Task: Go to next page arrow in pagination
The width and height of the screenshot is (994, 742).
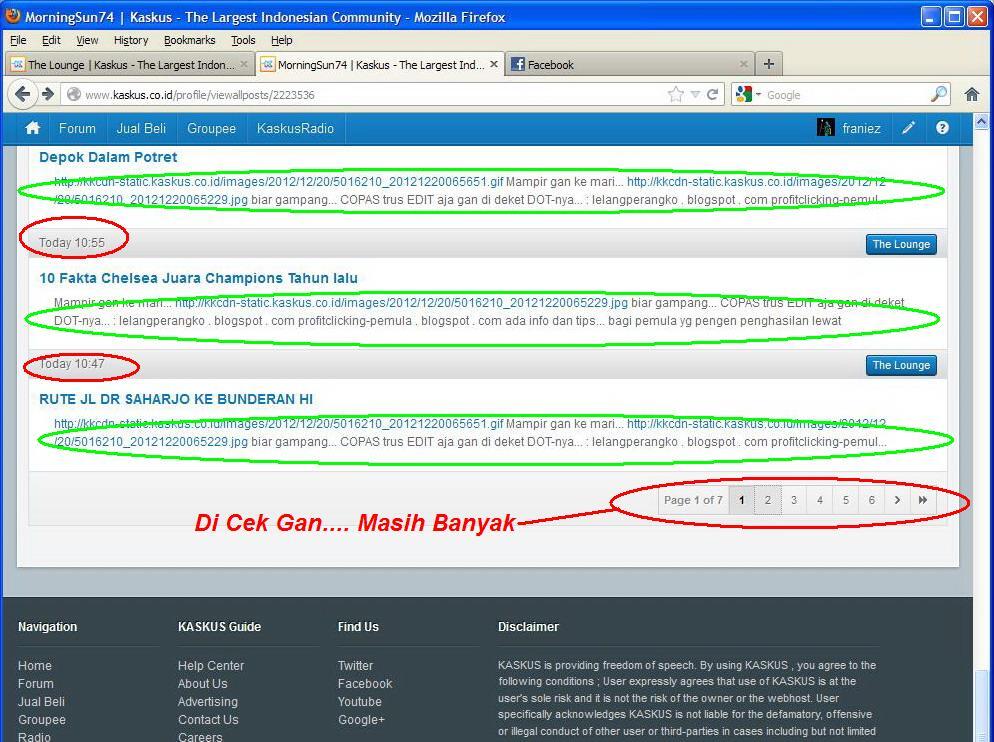Action: coord(897,500)
